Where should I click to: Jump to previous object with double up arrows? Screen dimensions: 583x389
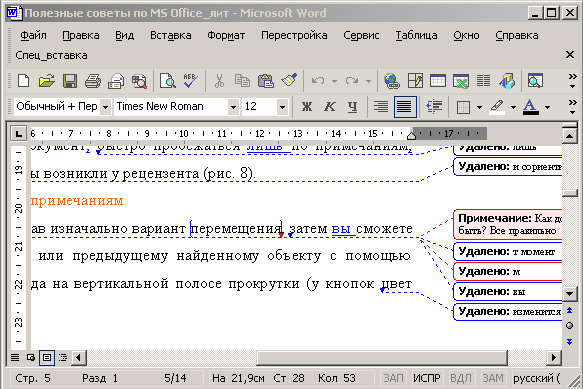(x=569, y=310)
